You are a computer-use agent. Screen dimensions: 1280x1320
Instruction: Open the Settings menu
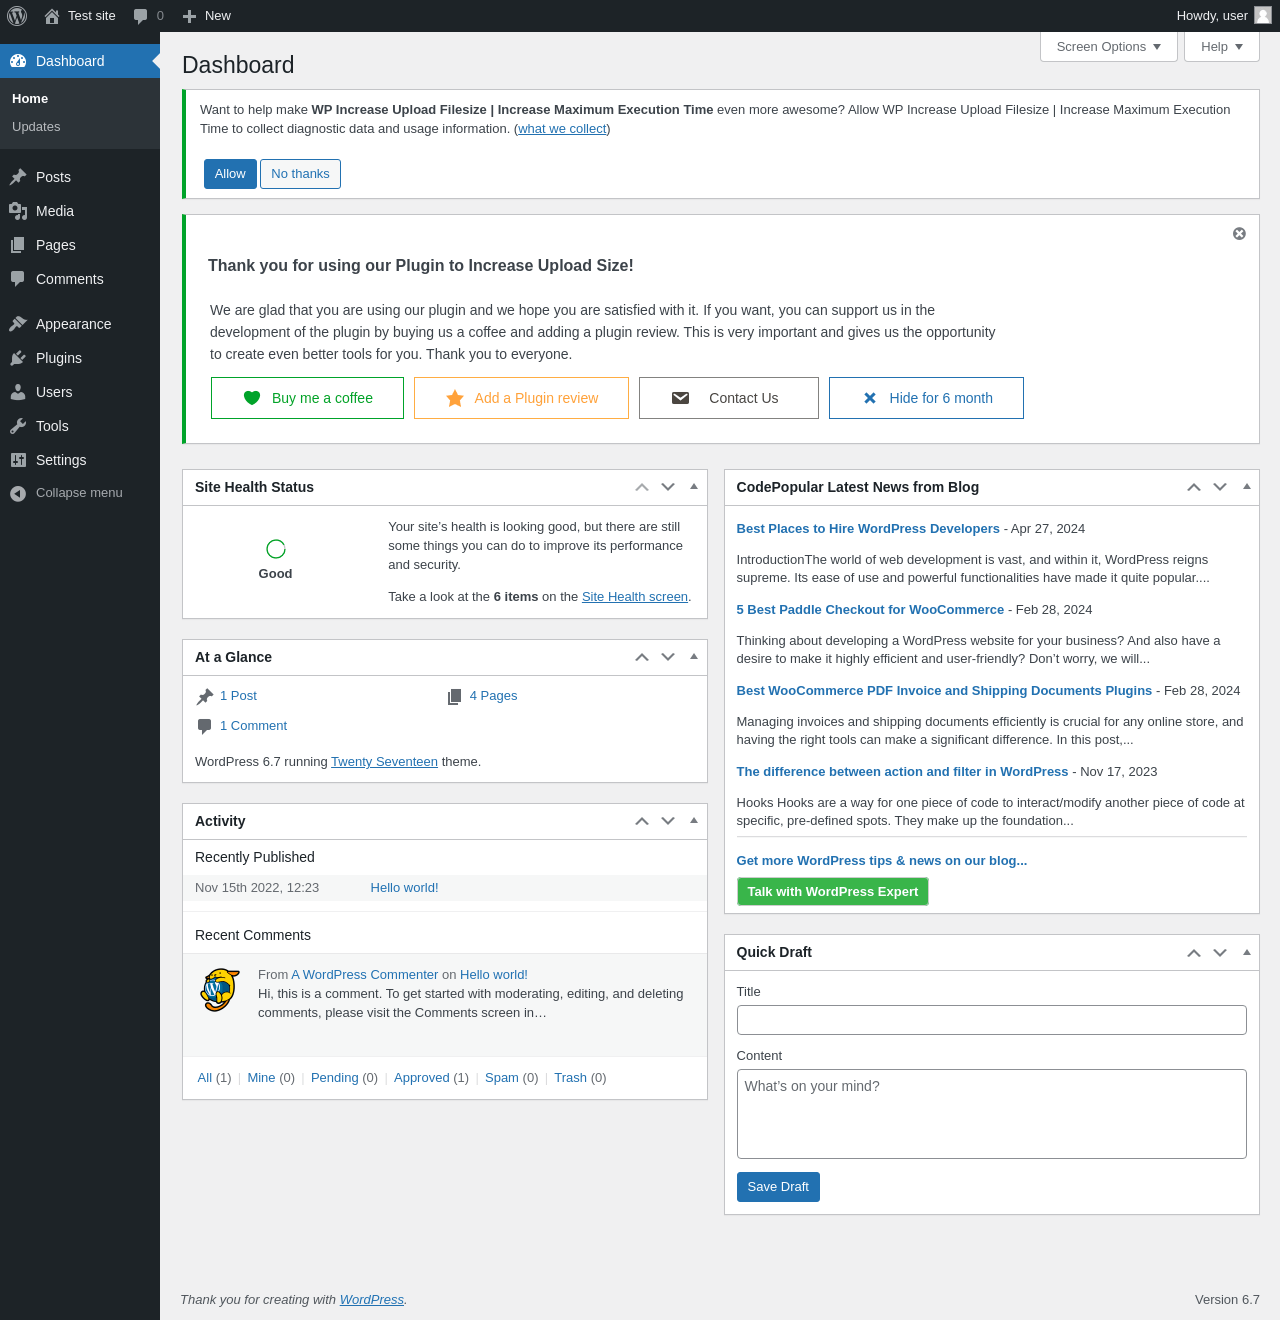pyautogui.click(x=80, y=460)
